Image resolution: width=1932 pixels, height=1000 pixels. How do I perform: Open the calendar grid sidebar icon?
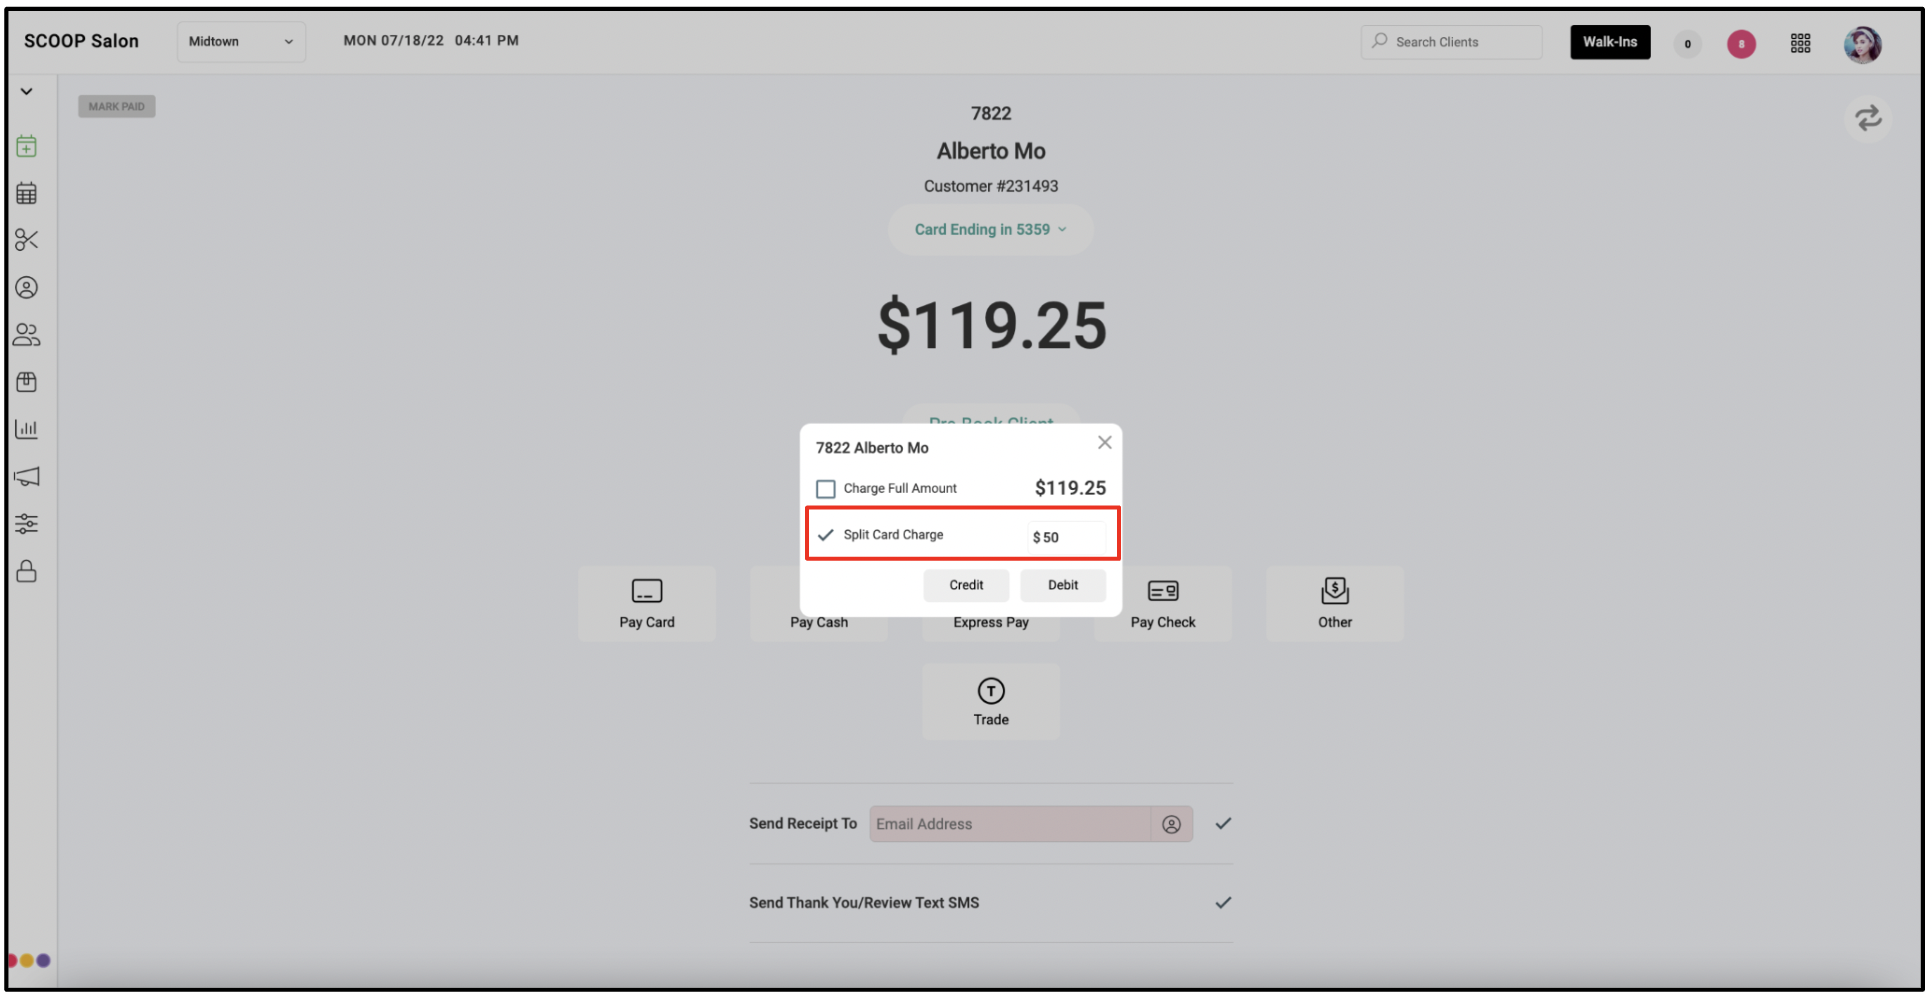tap(27, 193)
